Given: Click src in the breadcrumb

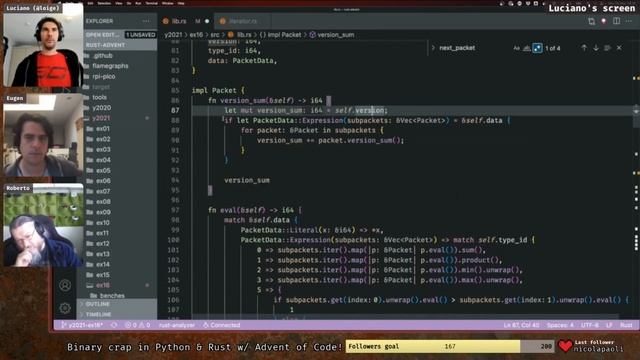Looking at the screenshot, I should click(215, 35).
